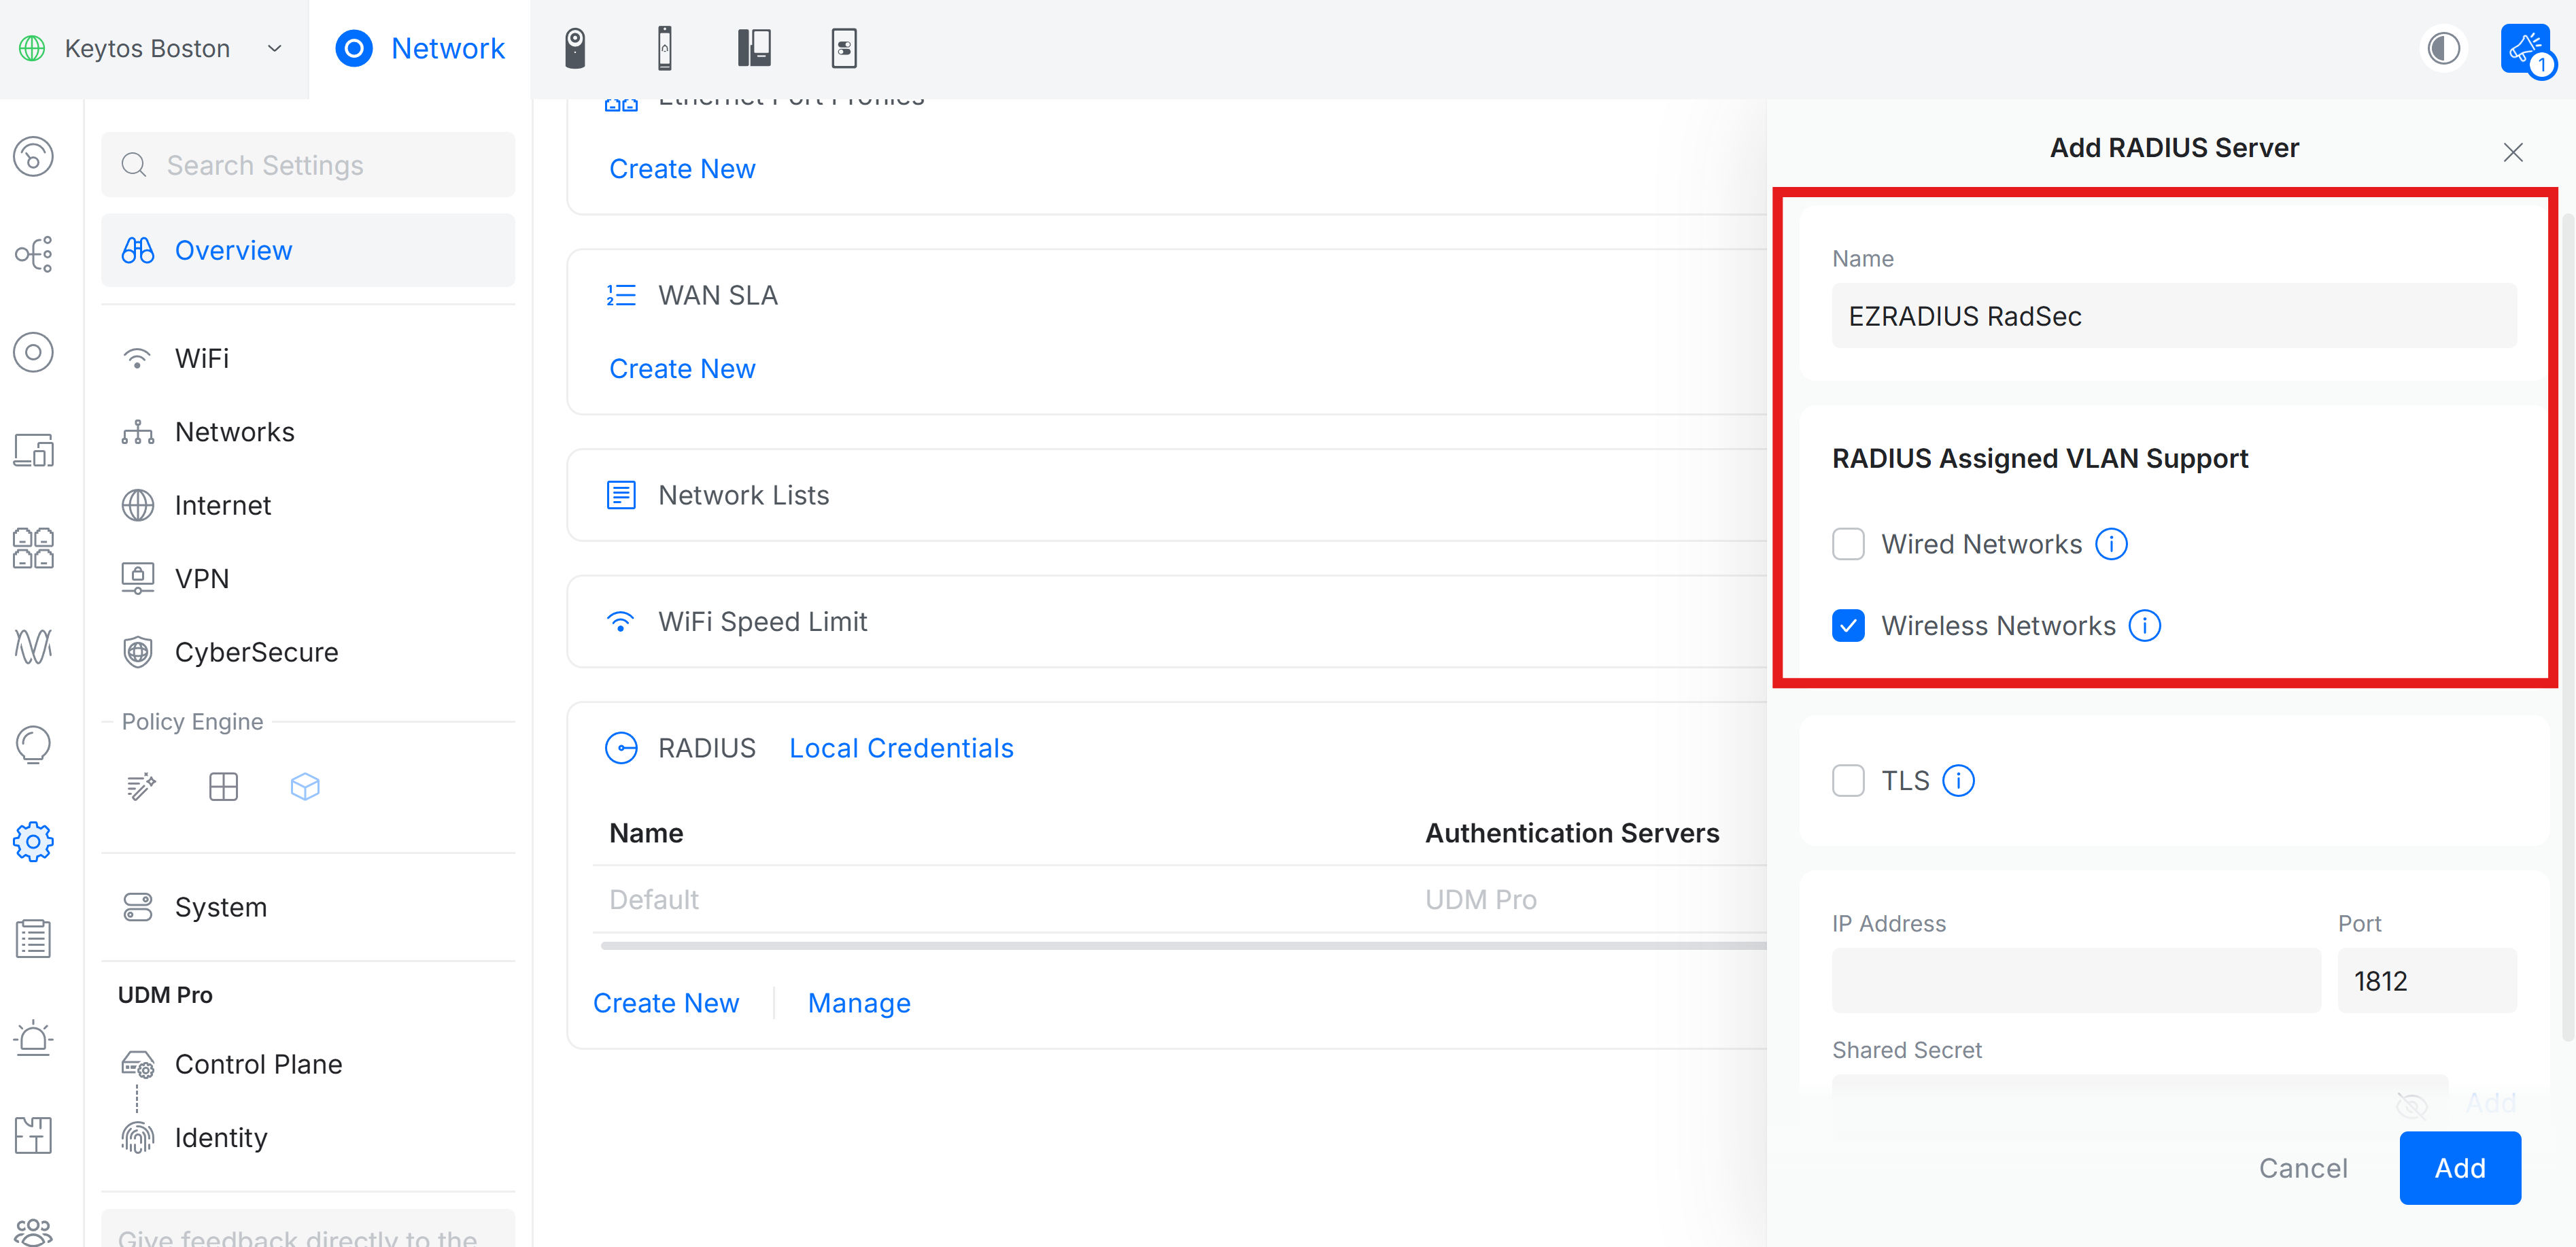Select Networks in the settings menu

[x=235, y=431]
